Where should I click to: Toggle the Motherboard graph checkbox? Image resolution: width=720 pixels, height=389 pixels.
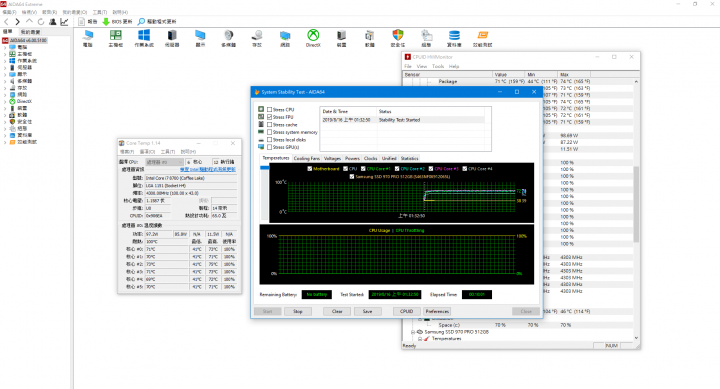click(x=309, y=169)
